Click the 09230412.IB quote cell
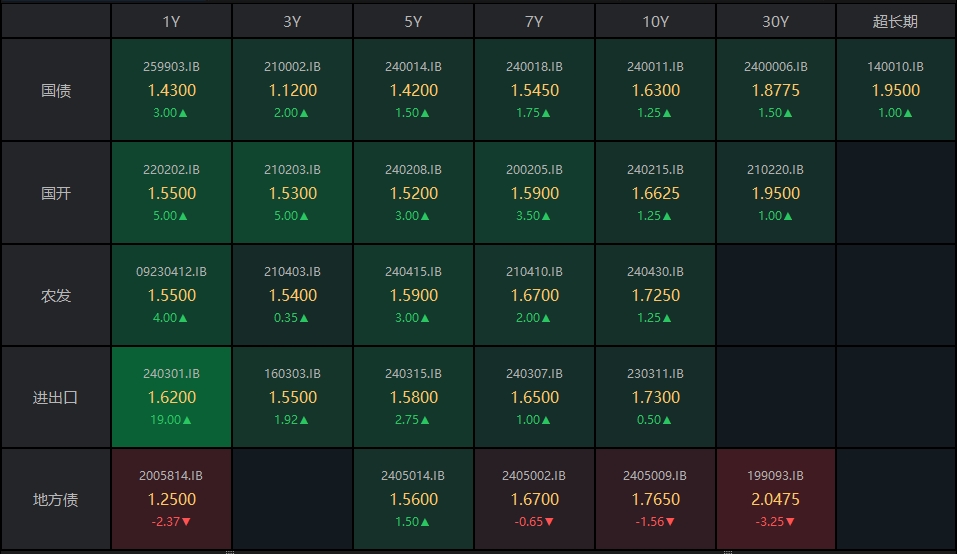 171,296
